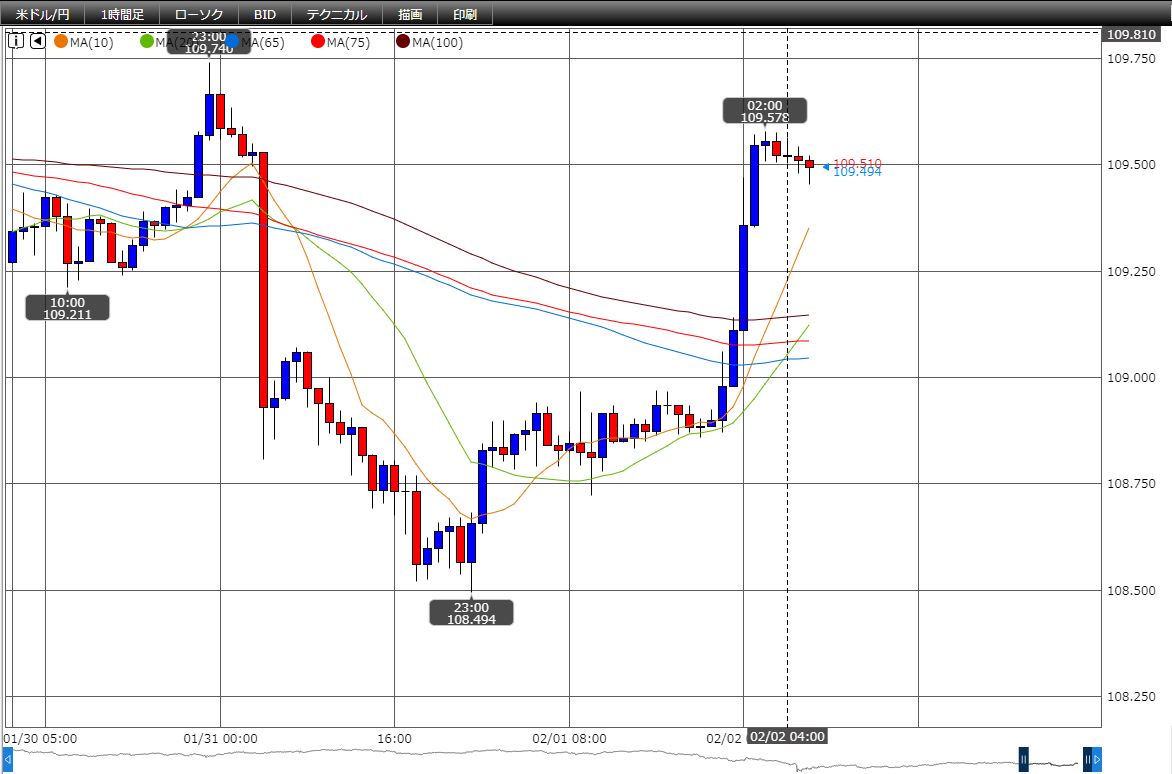Open the 描画 drawing menu
Image resolution: width=1172 pixels, height=774 pixels.
pyautogui.click(x=410, y=14)
